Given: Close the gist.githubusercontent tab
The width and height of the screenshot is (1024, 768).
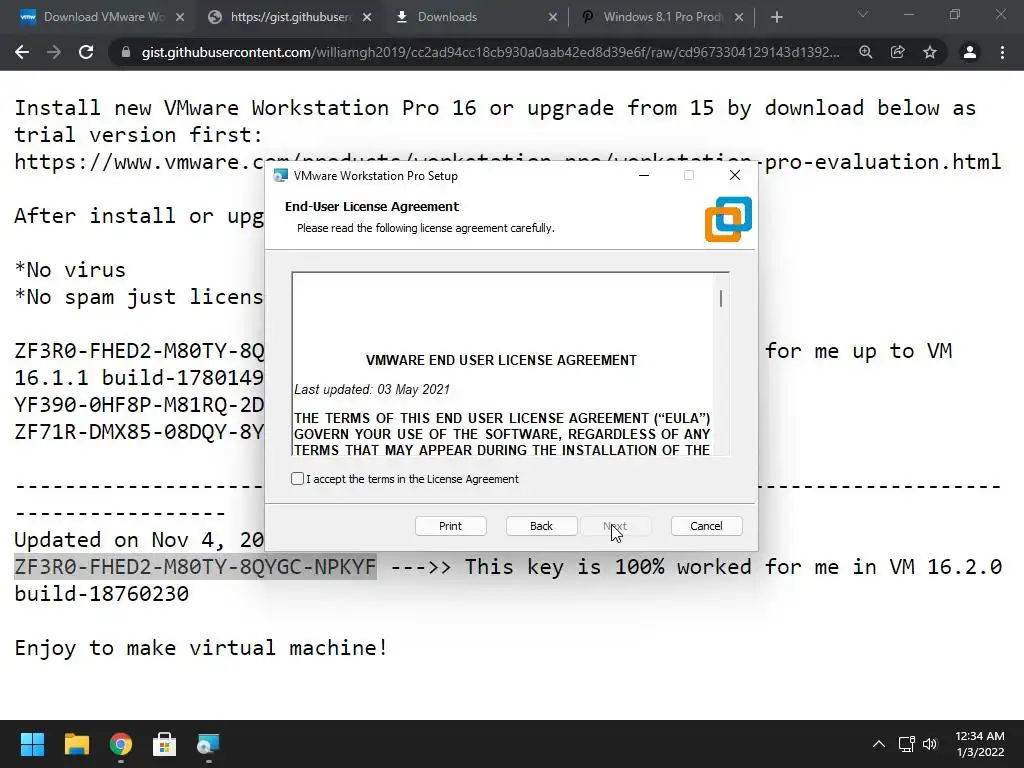Looking at the screenshot, I should pos(367,17).
